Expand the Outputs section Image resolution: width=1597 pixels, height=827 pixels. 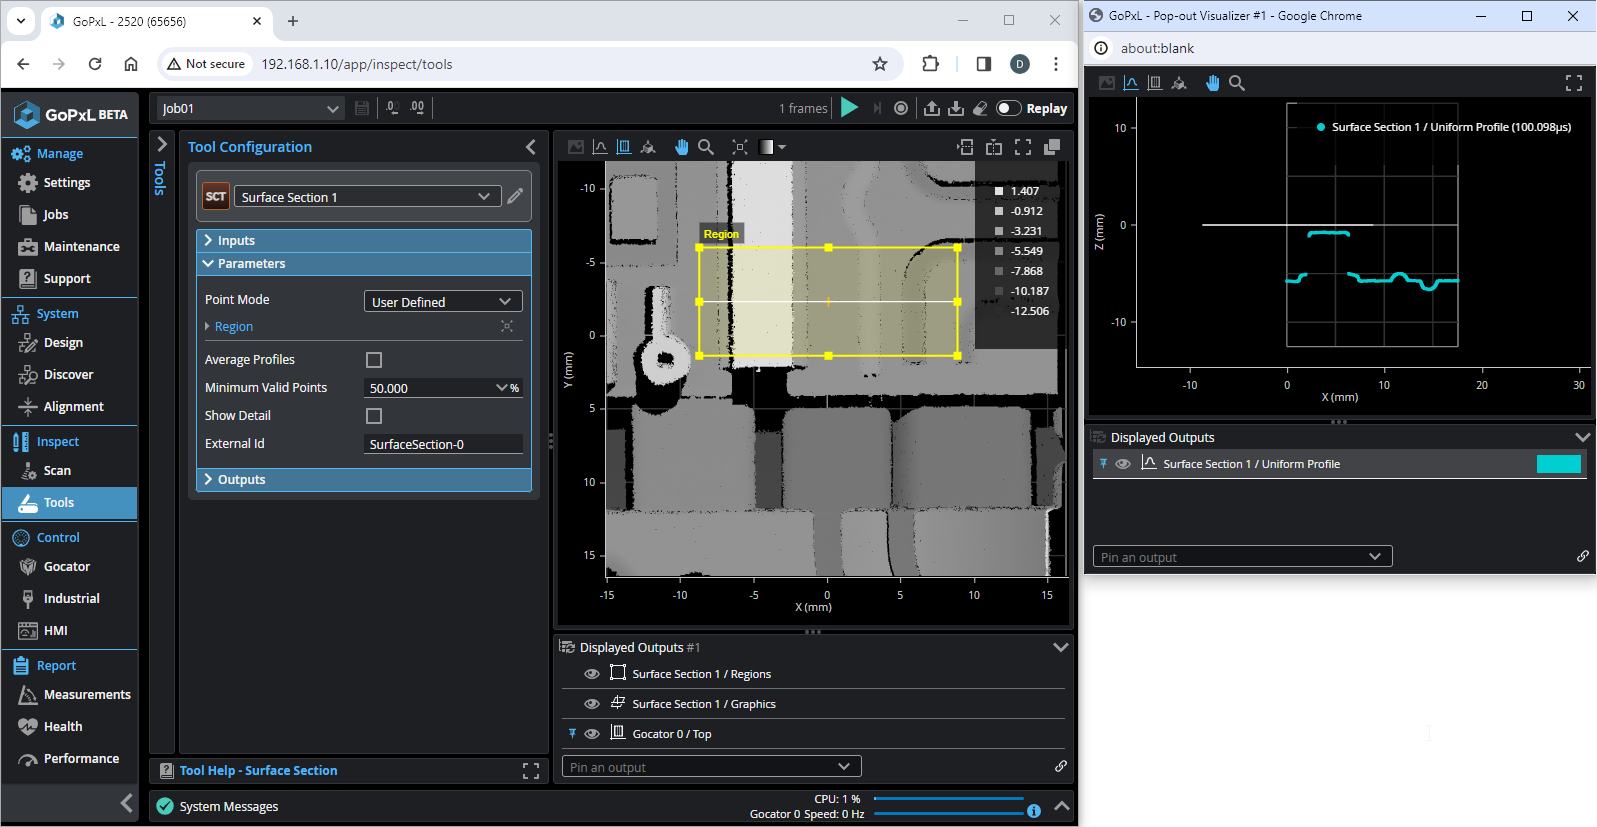click(241, 480)
